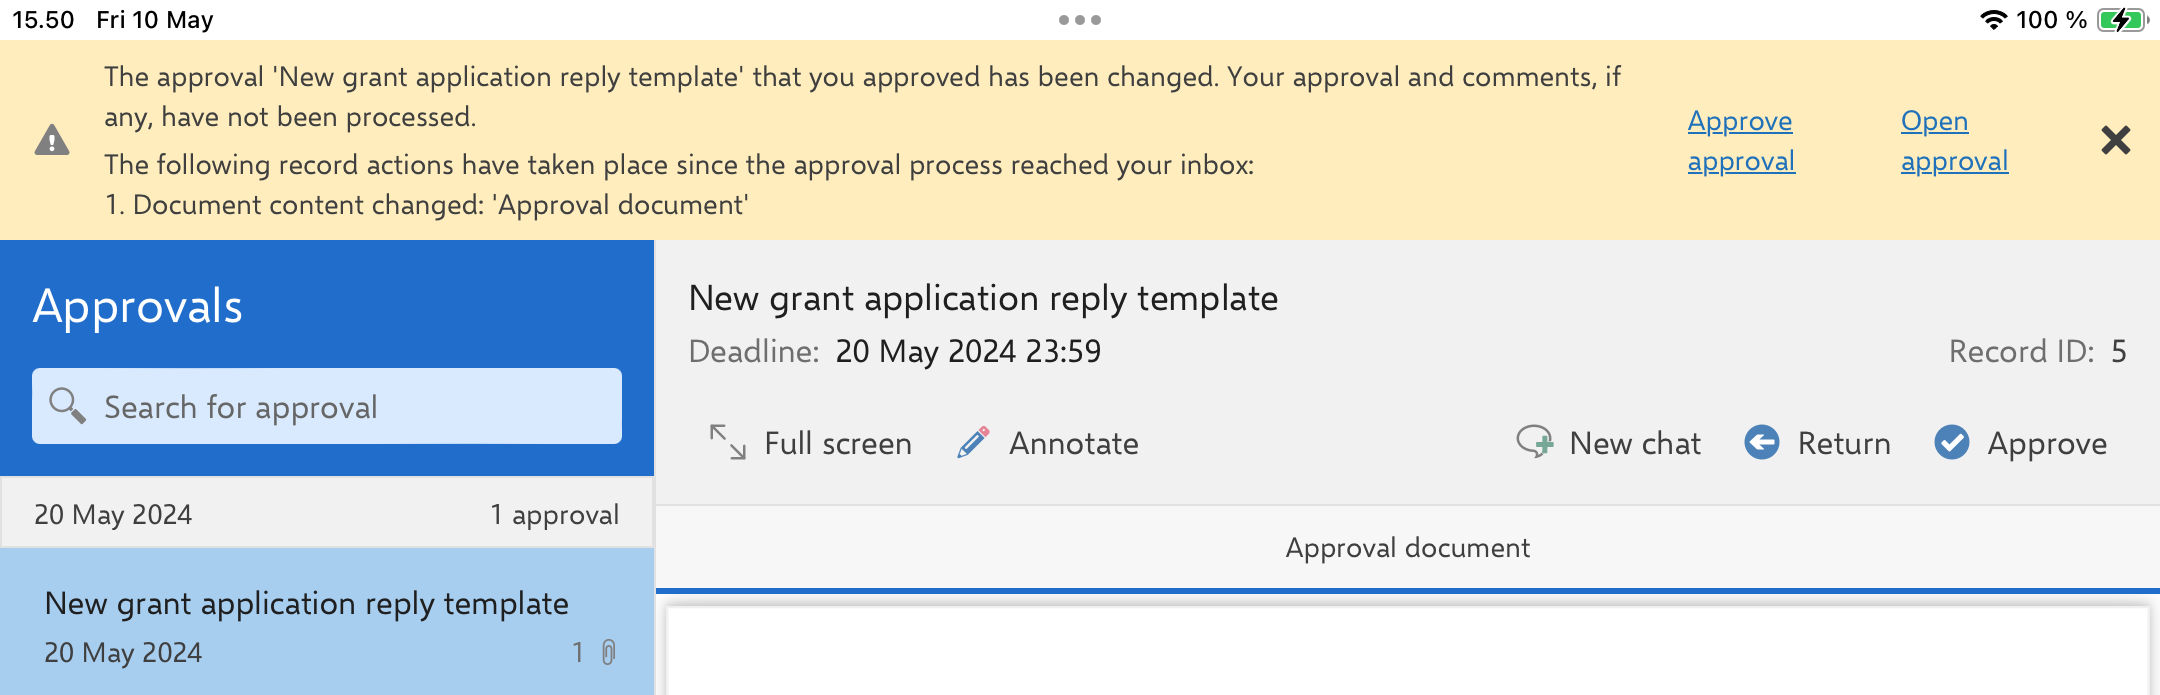Click the search magnifier icon
This screenshot has height=695, width=2160.
point(67,406)
